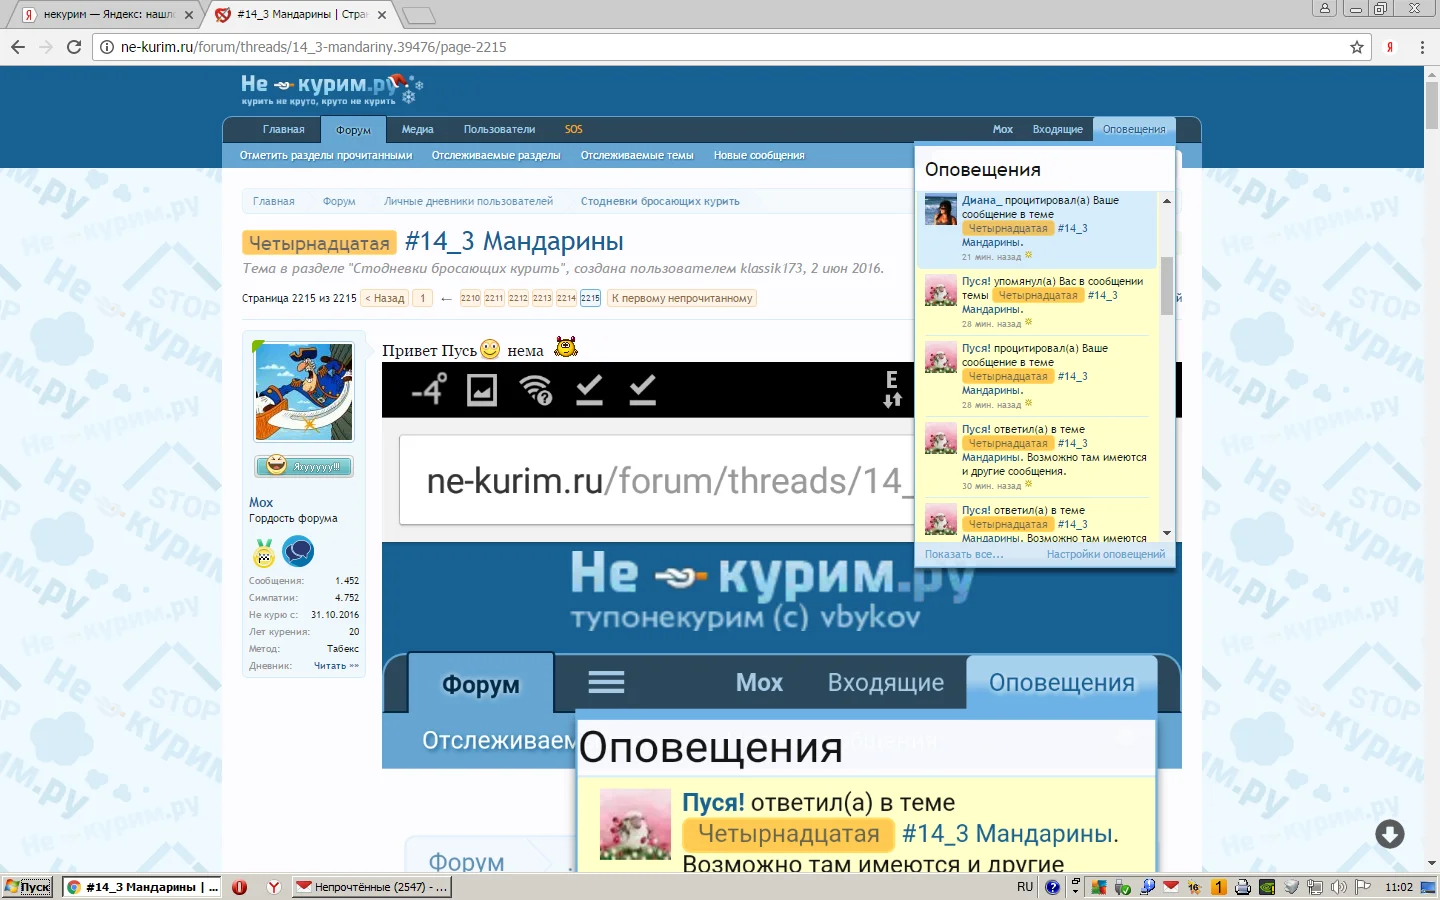Open 'Отслеживаемые разделы' link
Image resolution: width=1440 pixels, height=900 pixels.
coord(496,156)
